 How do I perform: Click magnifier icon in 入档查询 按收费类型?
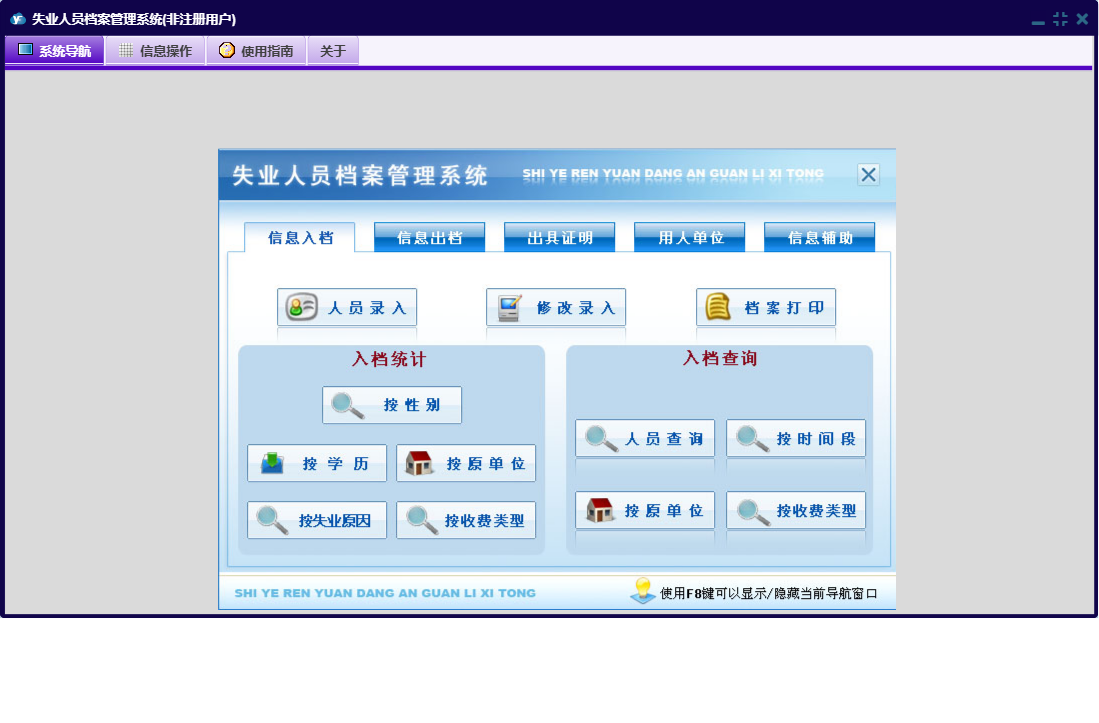tap(753, 511)
